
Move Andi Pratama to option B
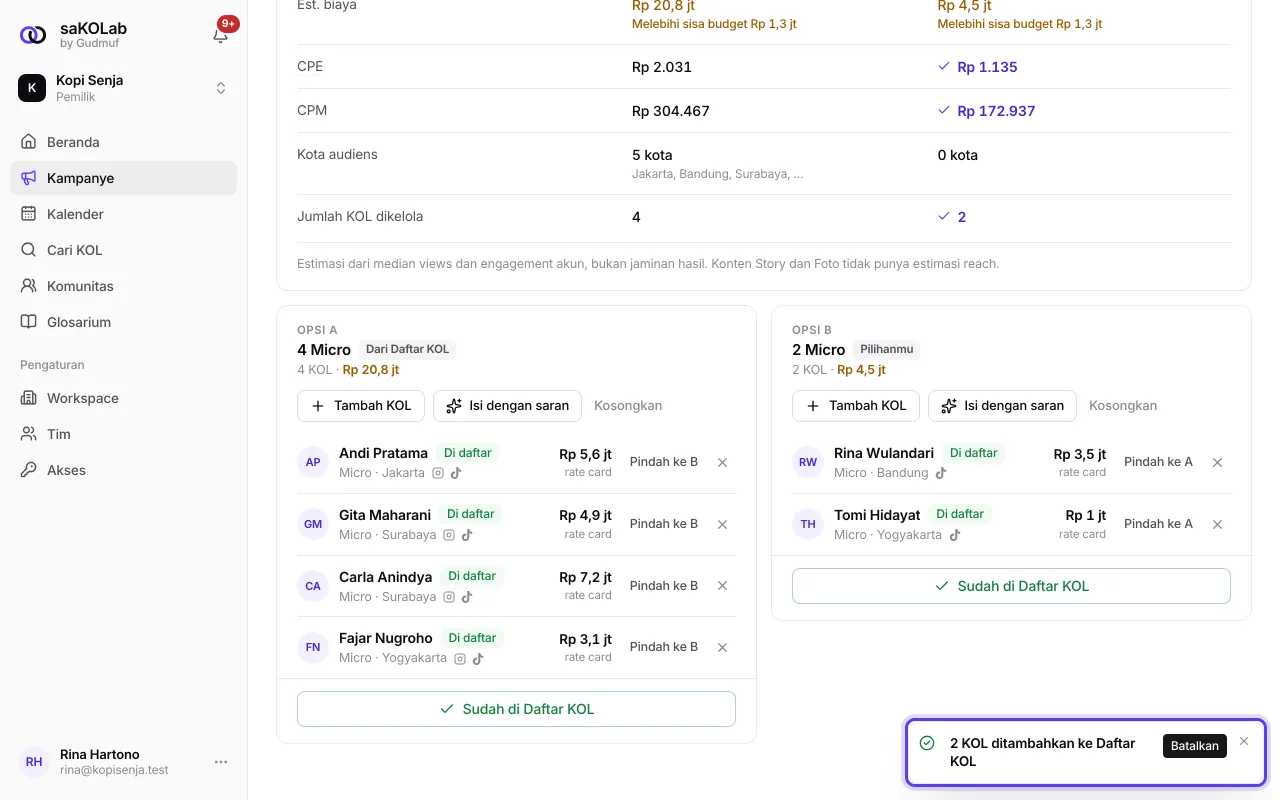pyautogui.click(x=664, y=462)
